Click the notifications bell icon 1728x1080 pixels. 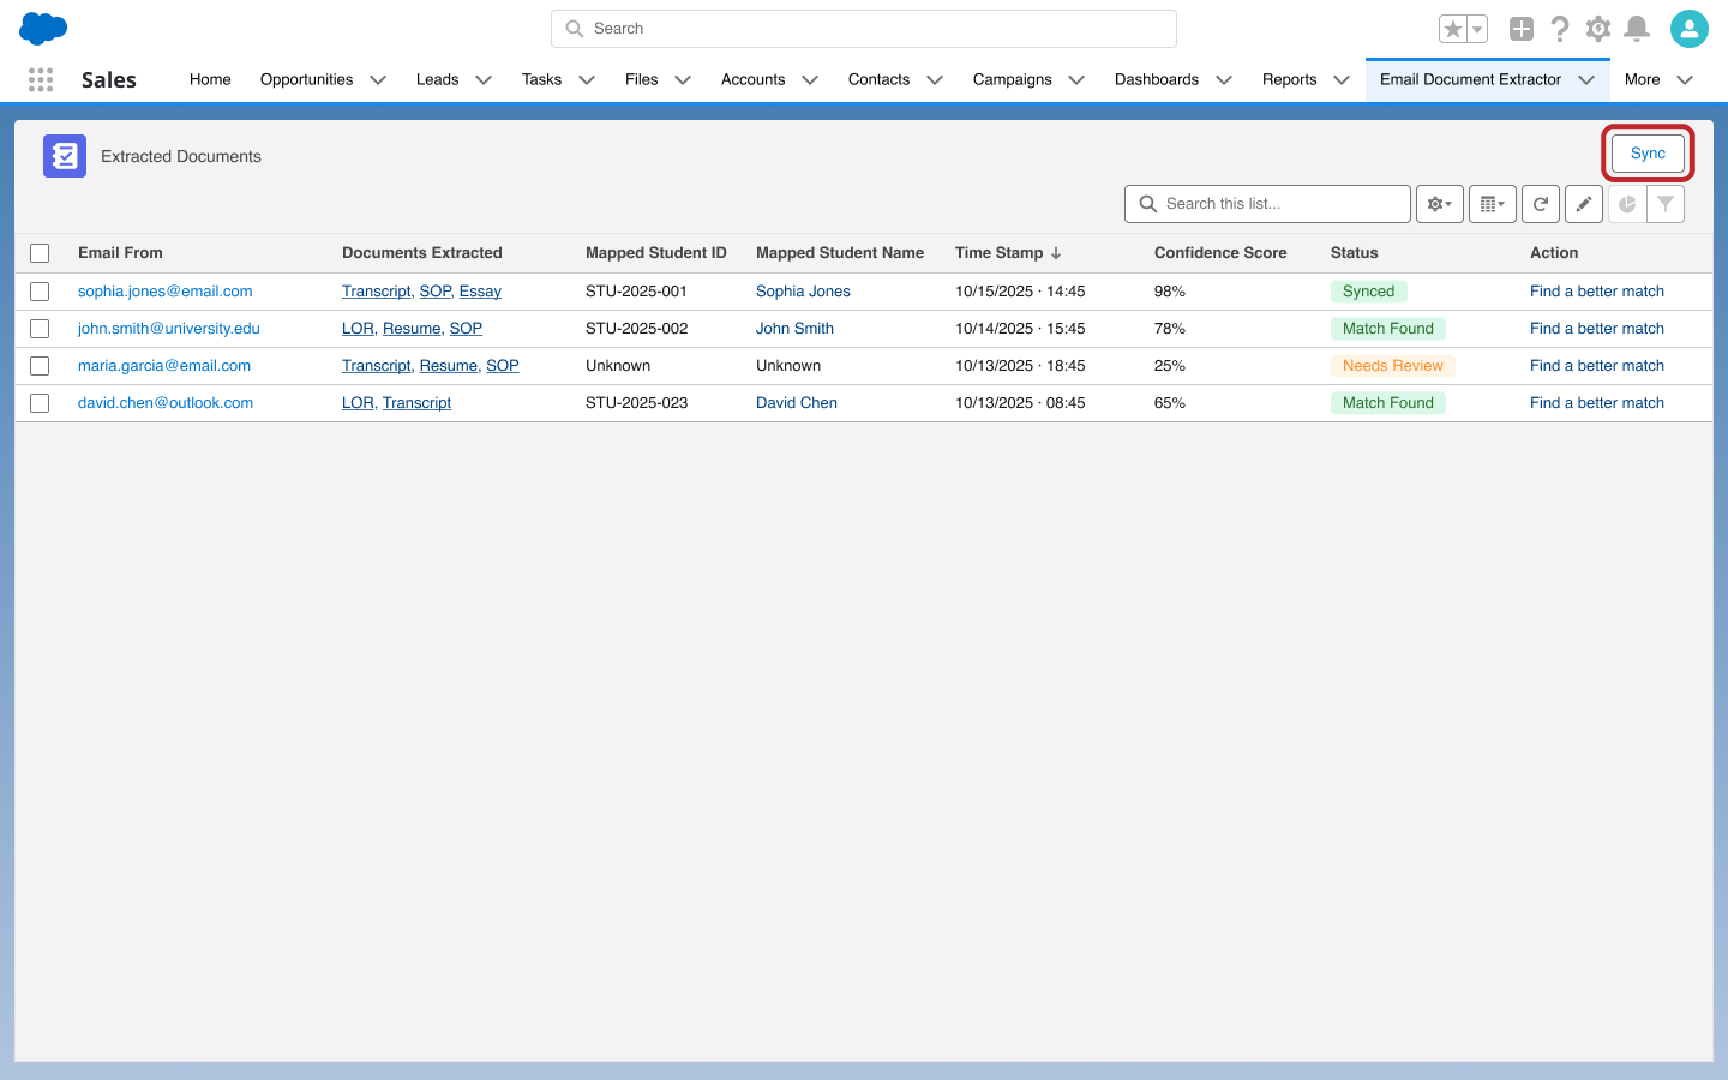tap(1636, 29)
